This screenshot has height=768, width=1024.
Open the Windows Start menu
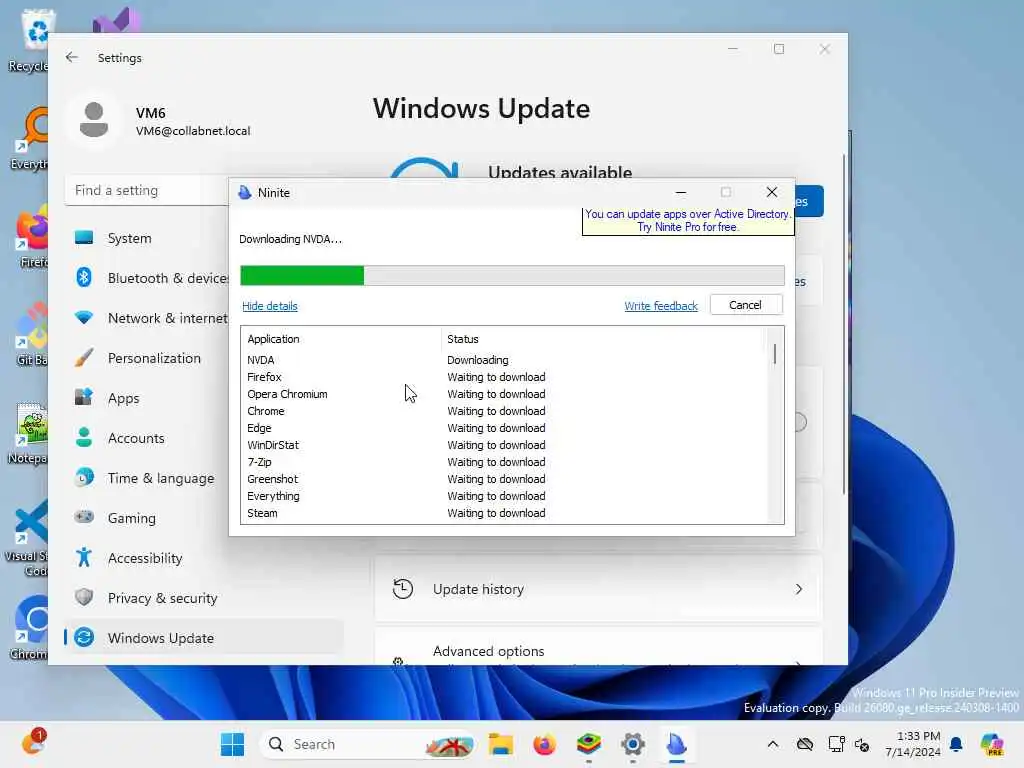click(x=232, y=744)
